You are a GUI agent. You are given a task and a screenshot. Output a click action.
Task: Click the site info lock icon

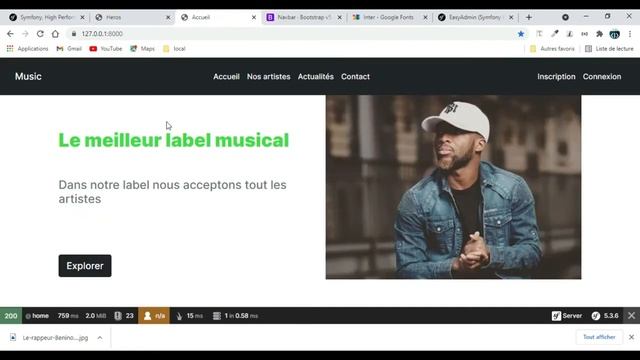[x=74, y=34]
